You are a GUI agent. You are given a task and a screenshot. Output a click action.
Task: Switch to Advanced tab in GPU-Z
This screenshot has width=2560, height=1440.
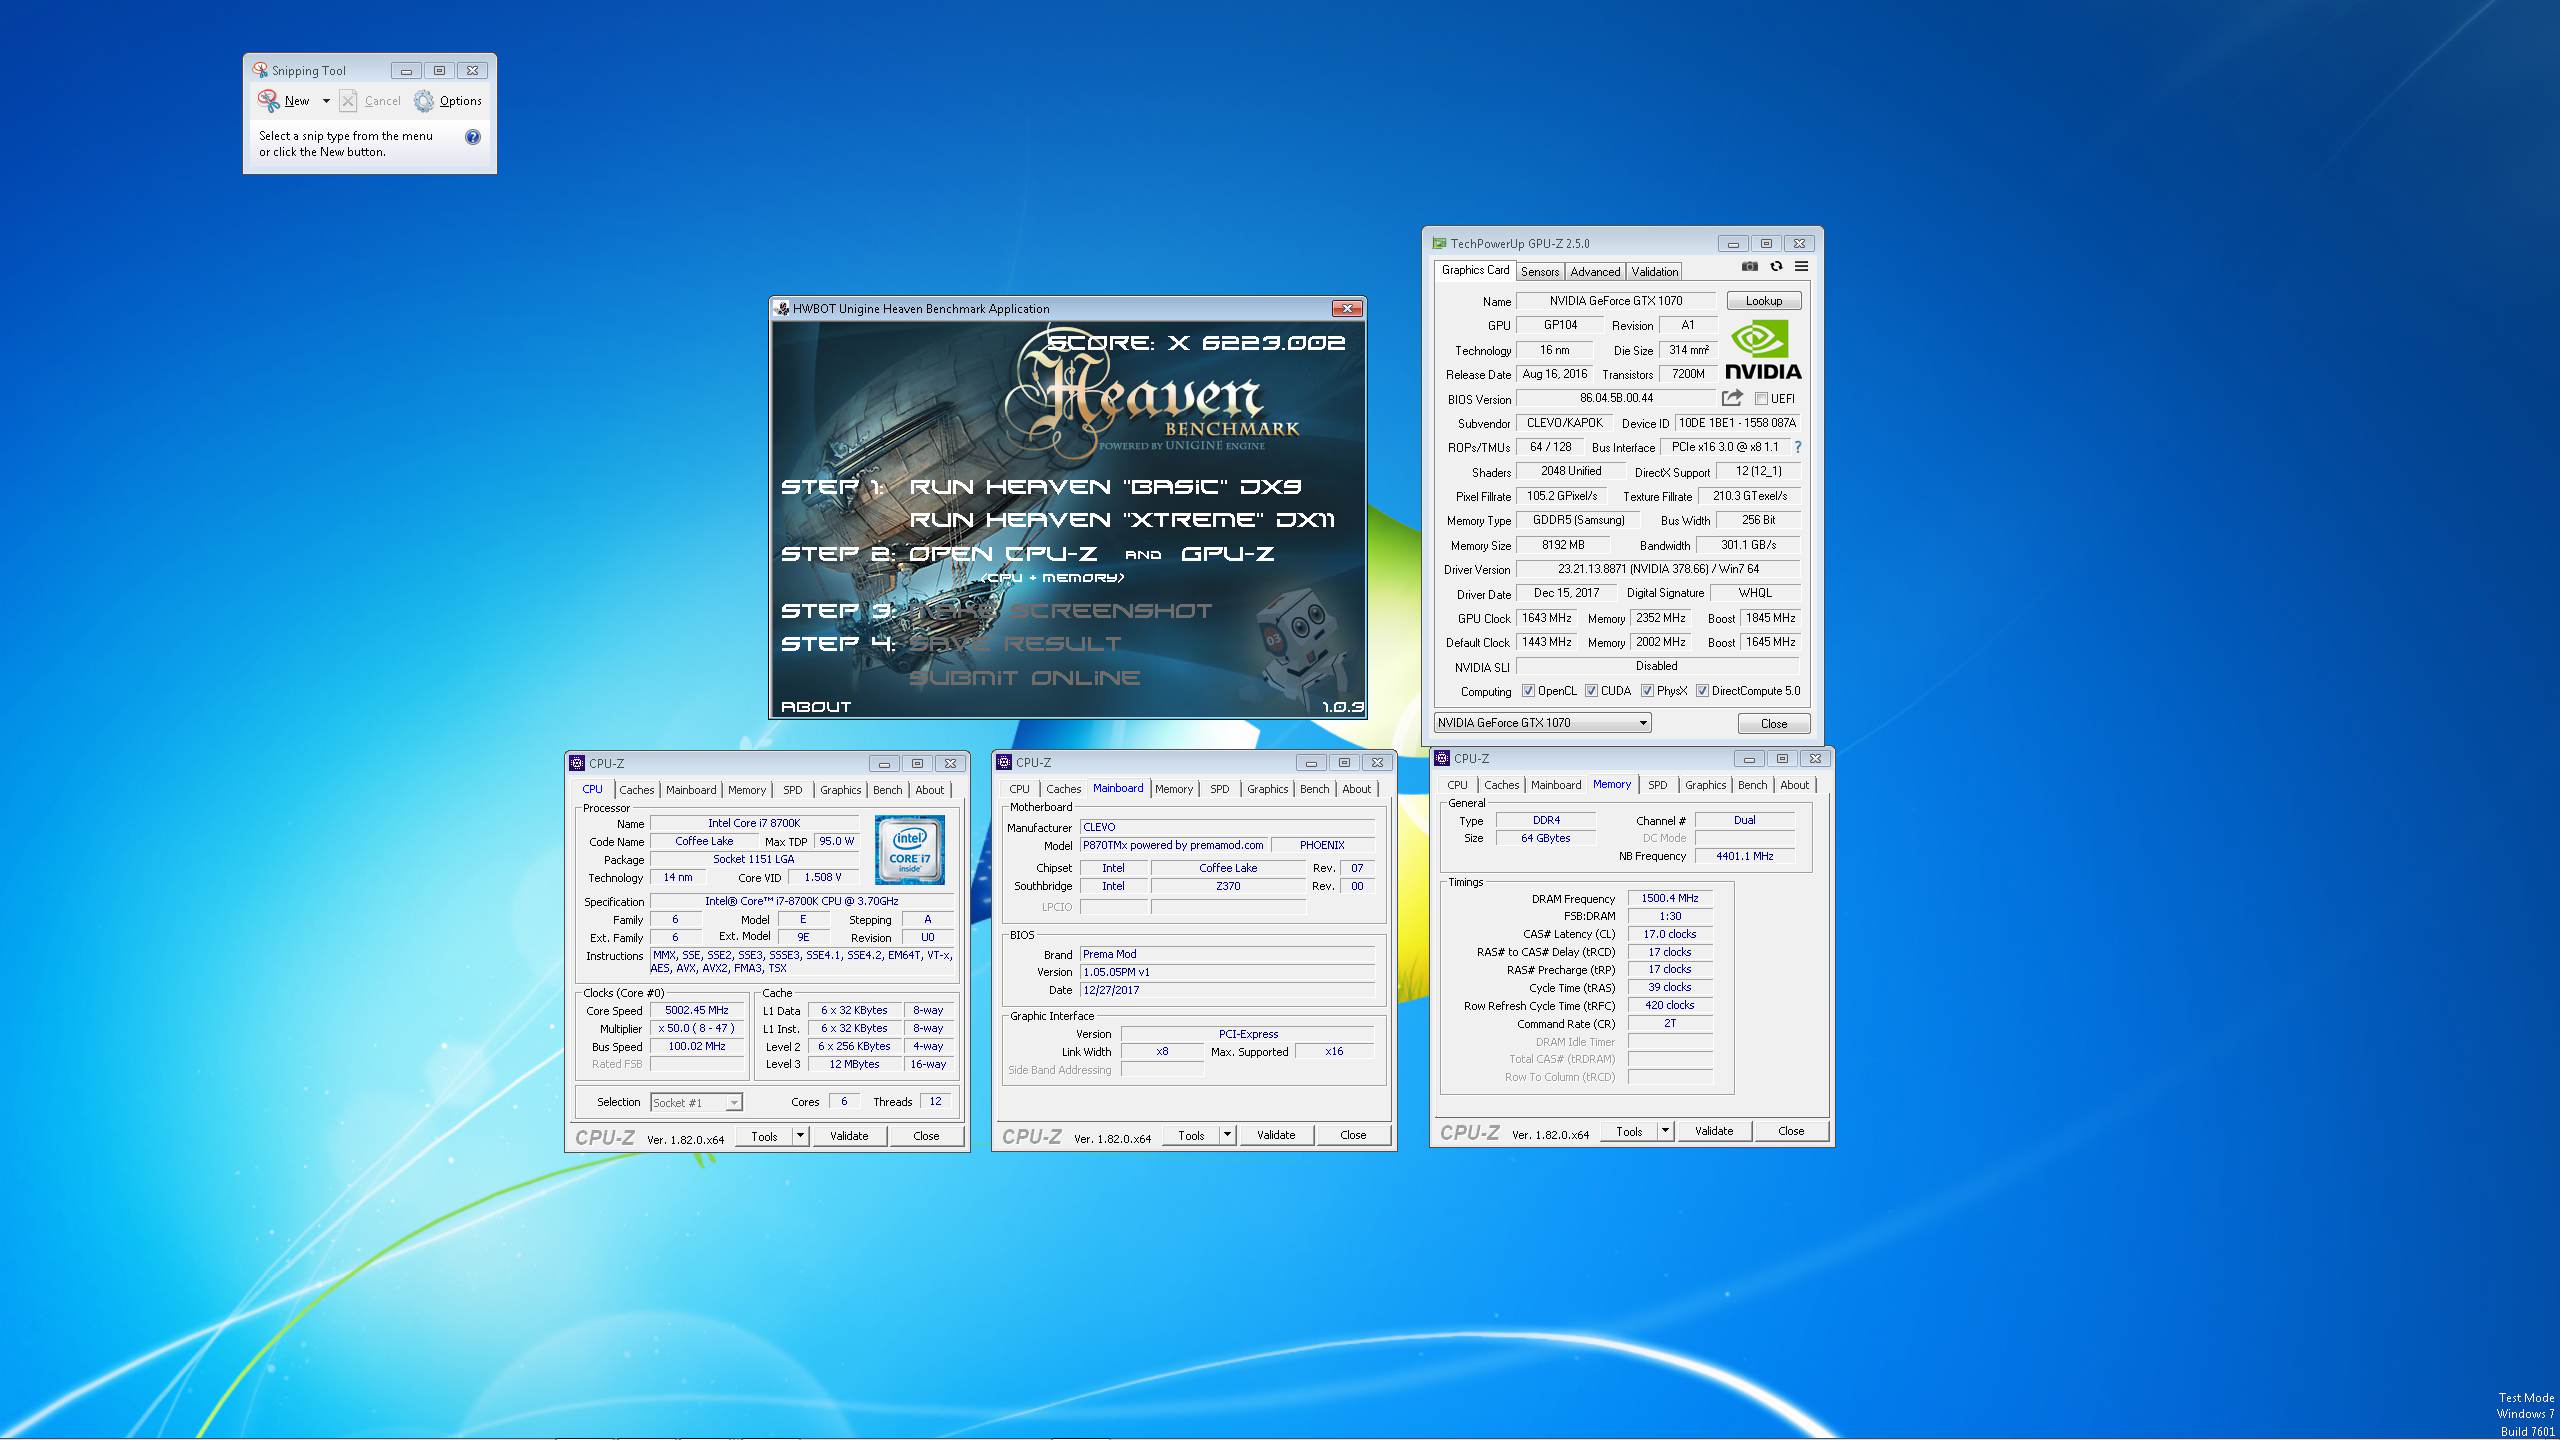point(1595,272)
